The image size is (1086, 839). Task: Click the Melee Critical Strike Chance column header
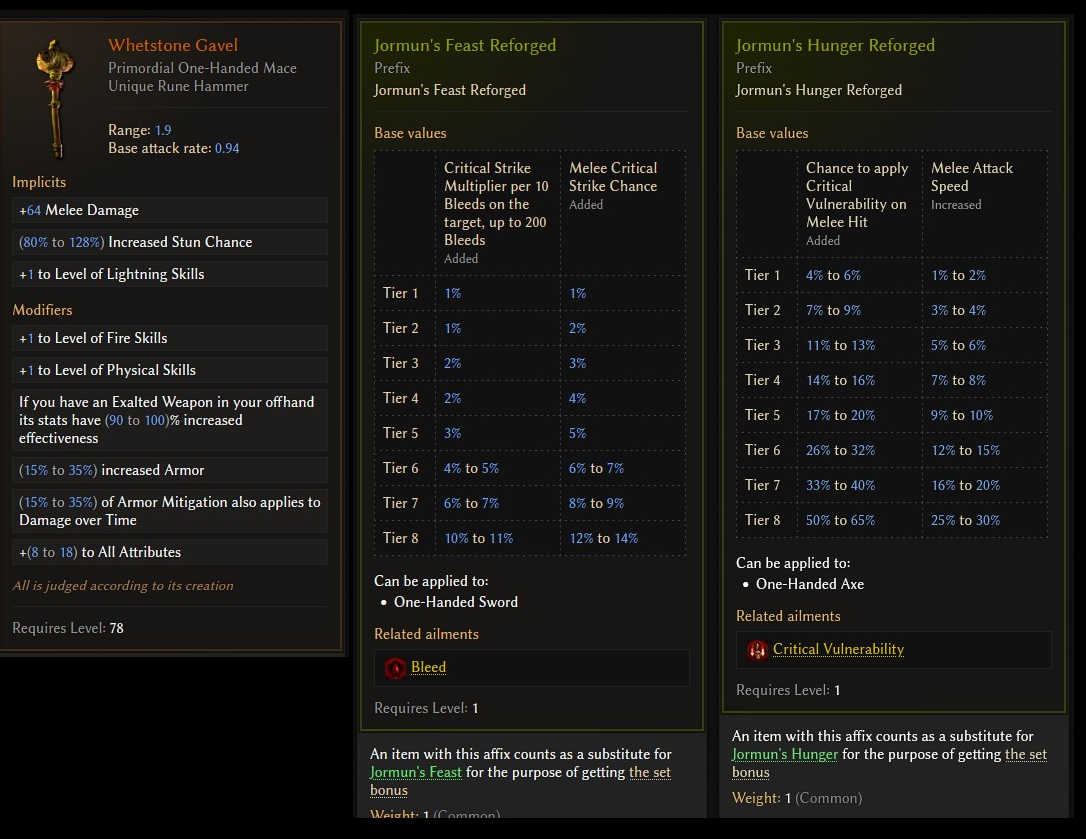(613, 177)
